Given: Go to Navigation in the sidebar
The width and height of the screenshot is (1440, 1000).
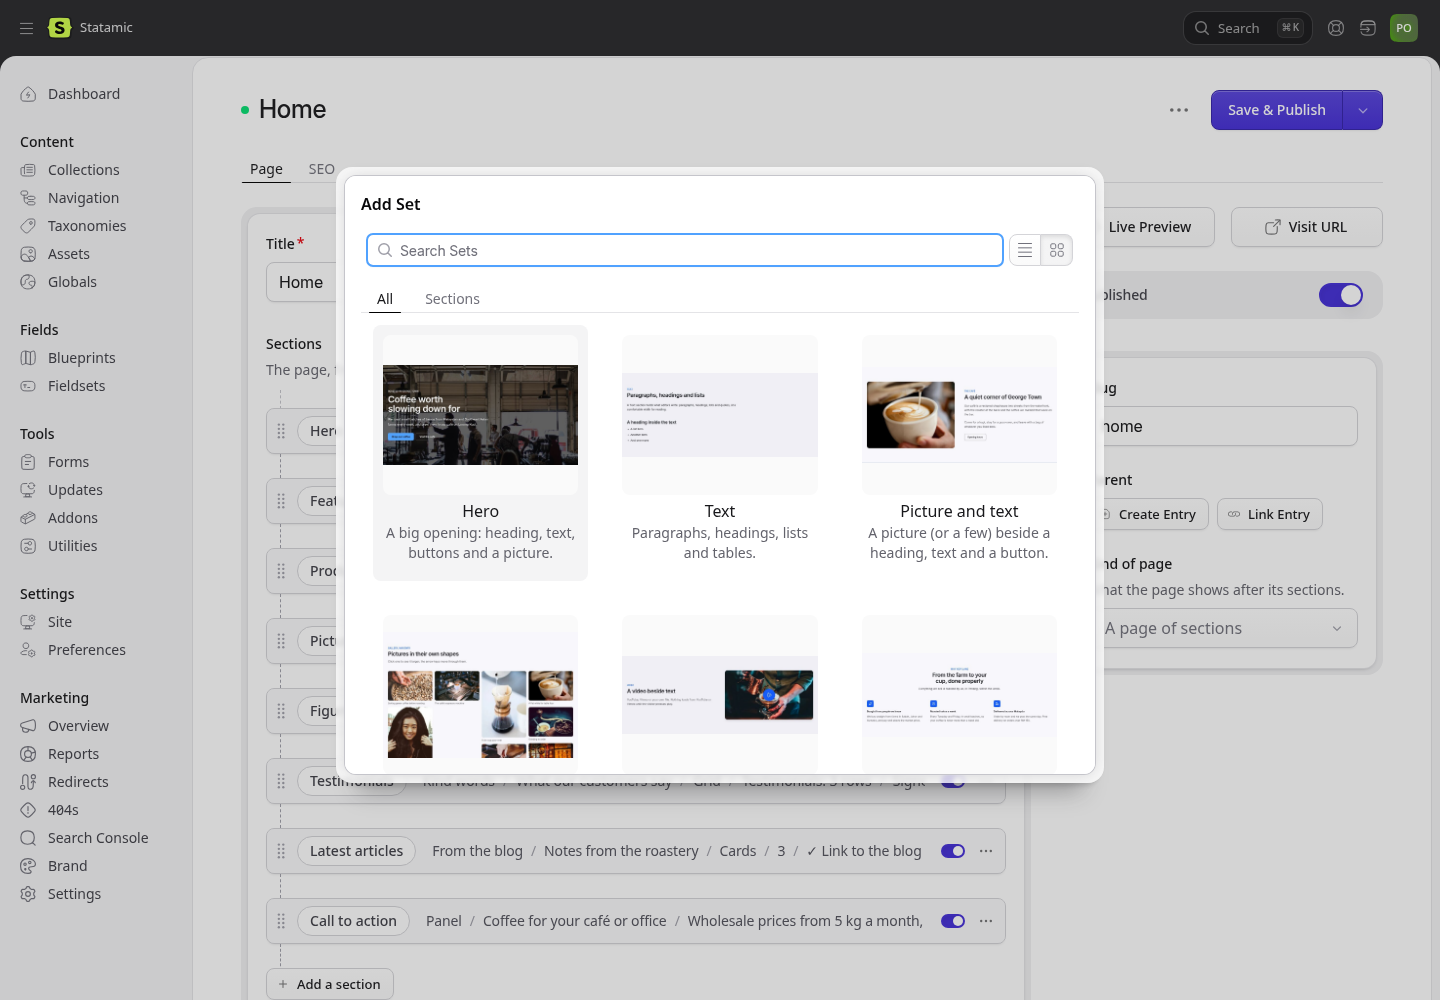Looking at the screenshot, I should pos(84,198).
